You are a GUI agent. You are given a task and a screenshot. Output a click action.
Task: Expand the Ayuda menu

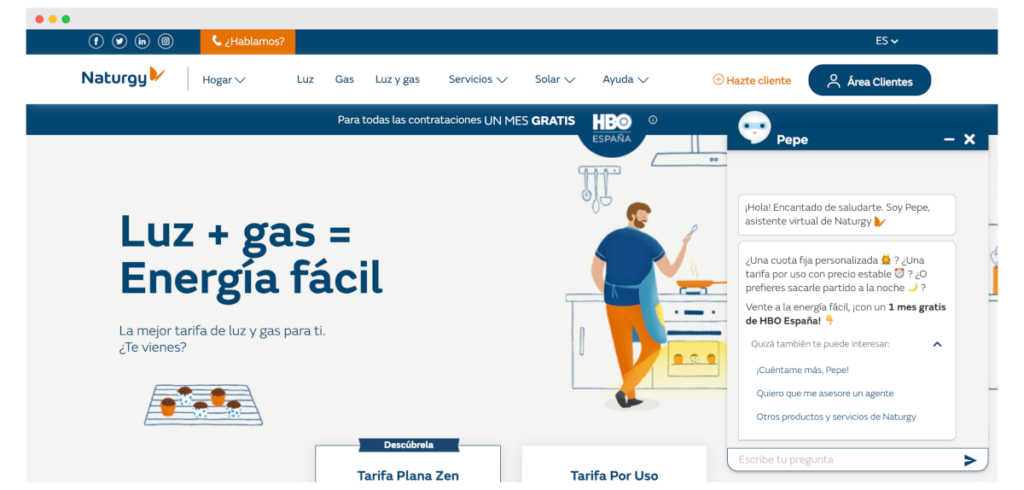tap(625, 79)
